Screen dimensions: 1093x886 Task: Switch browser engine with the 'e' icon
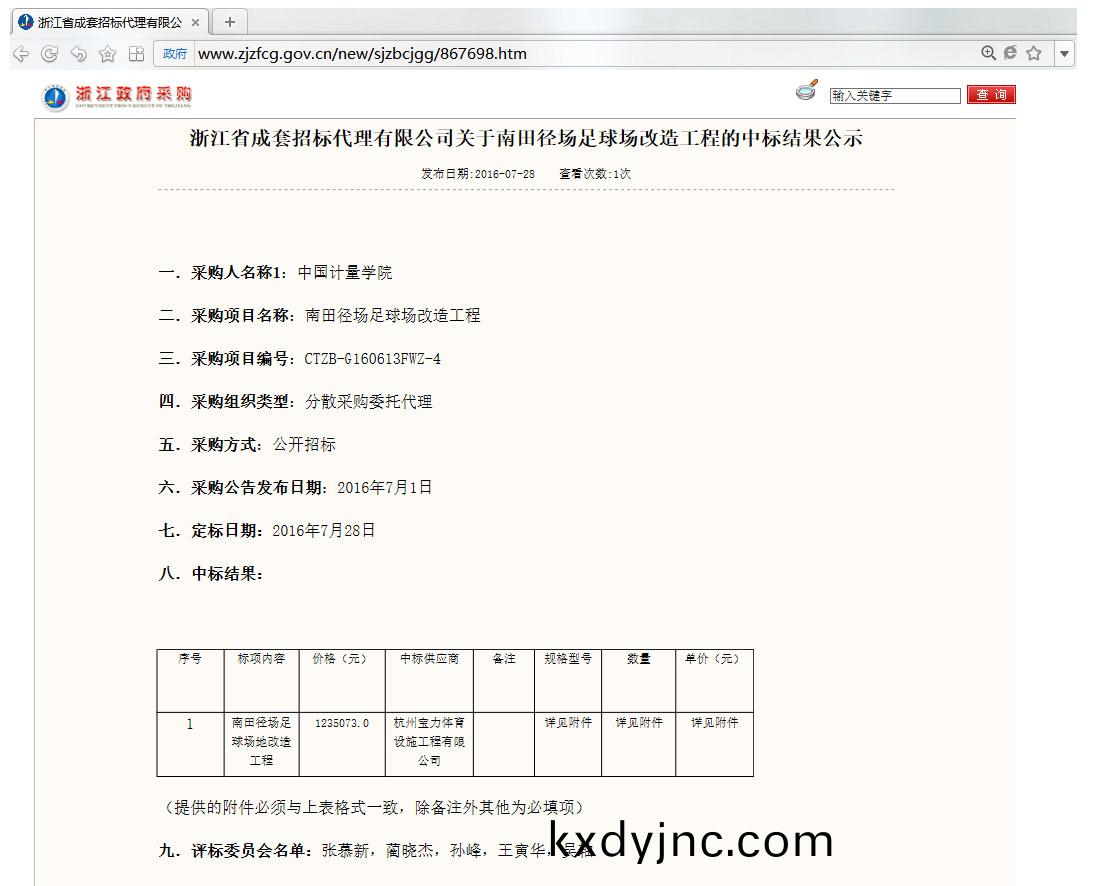point(1010,53)
